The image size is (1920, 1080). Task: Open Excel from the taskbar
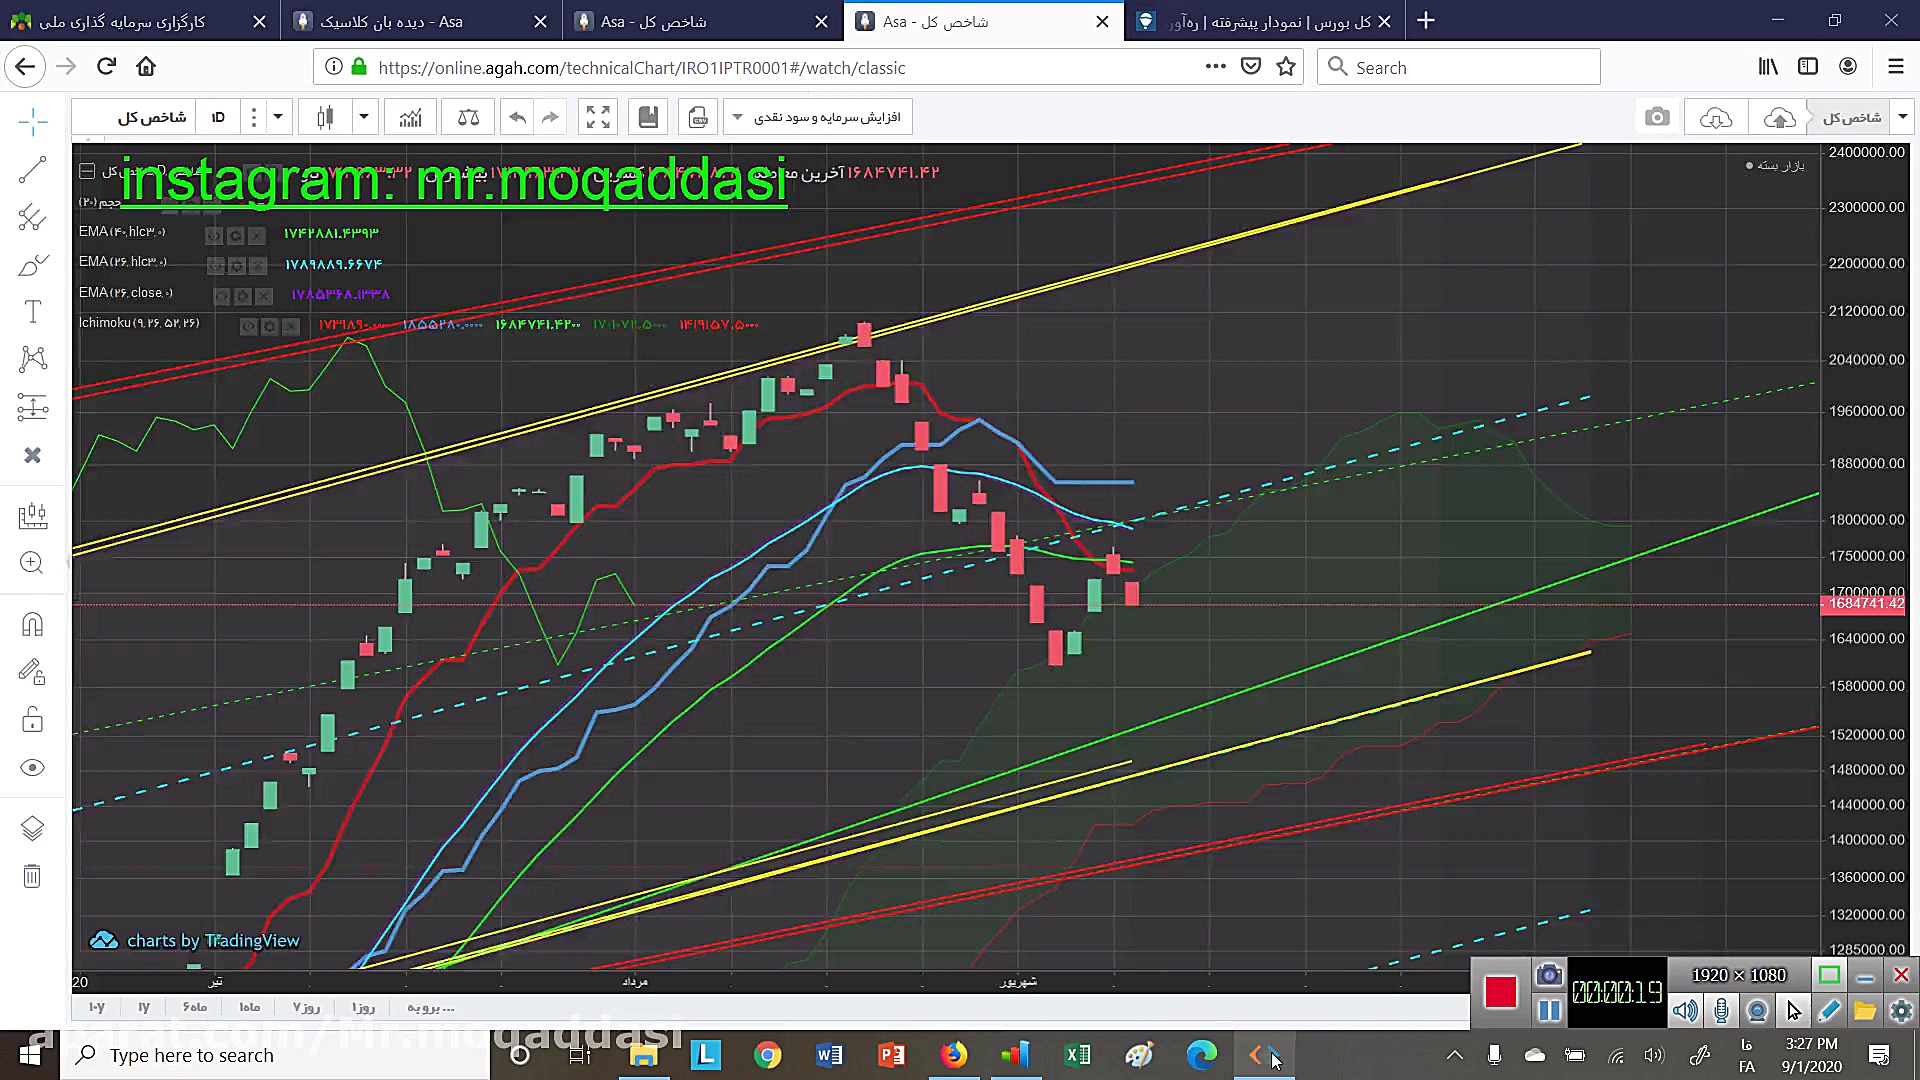coord(1077,1055)
